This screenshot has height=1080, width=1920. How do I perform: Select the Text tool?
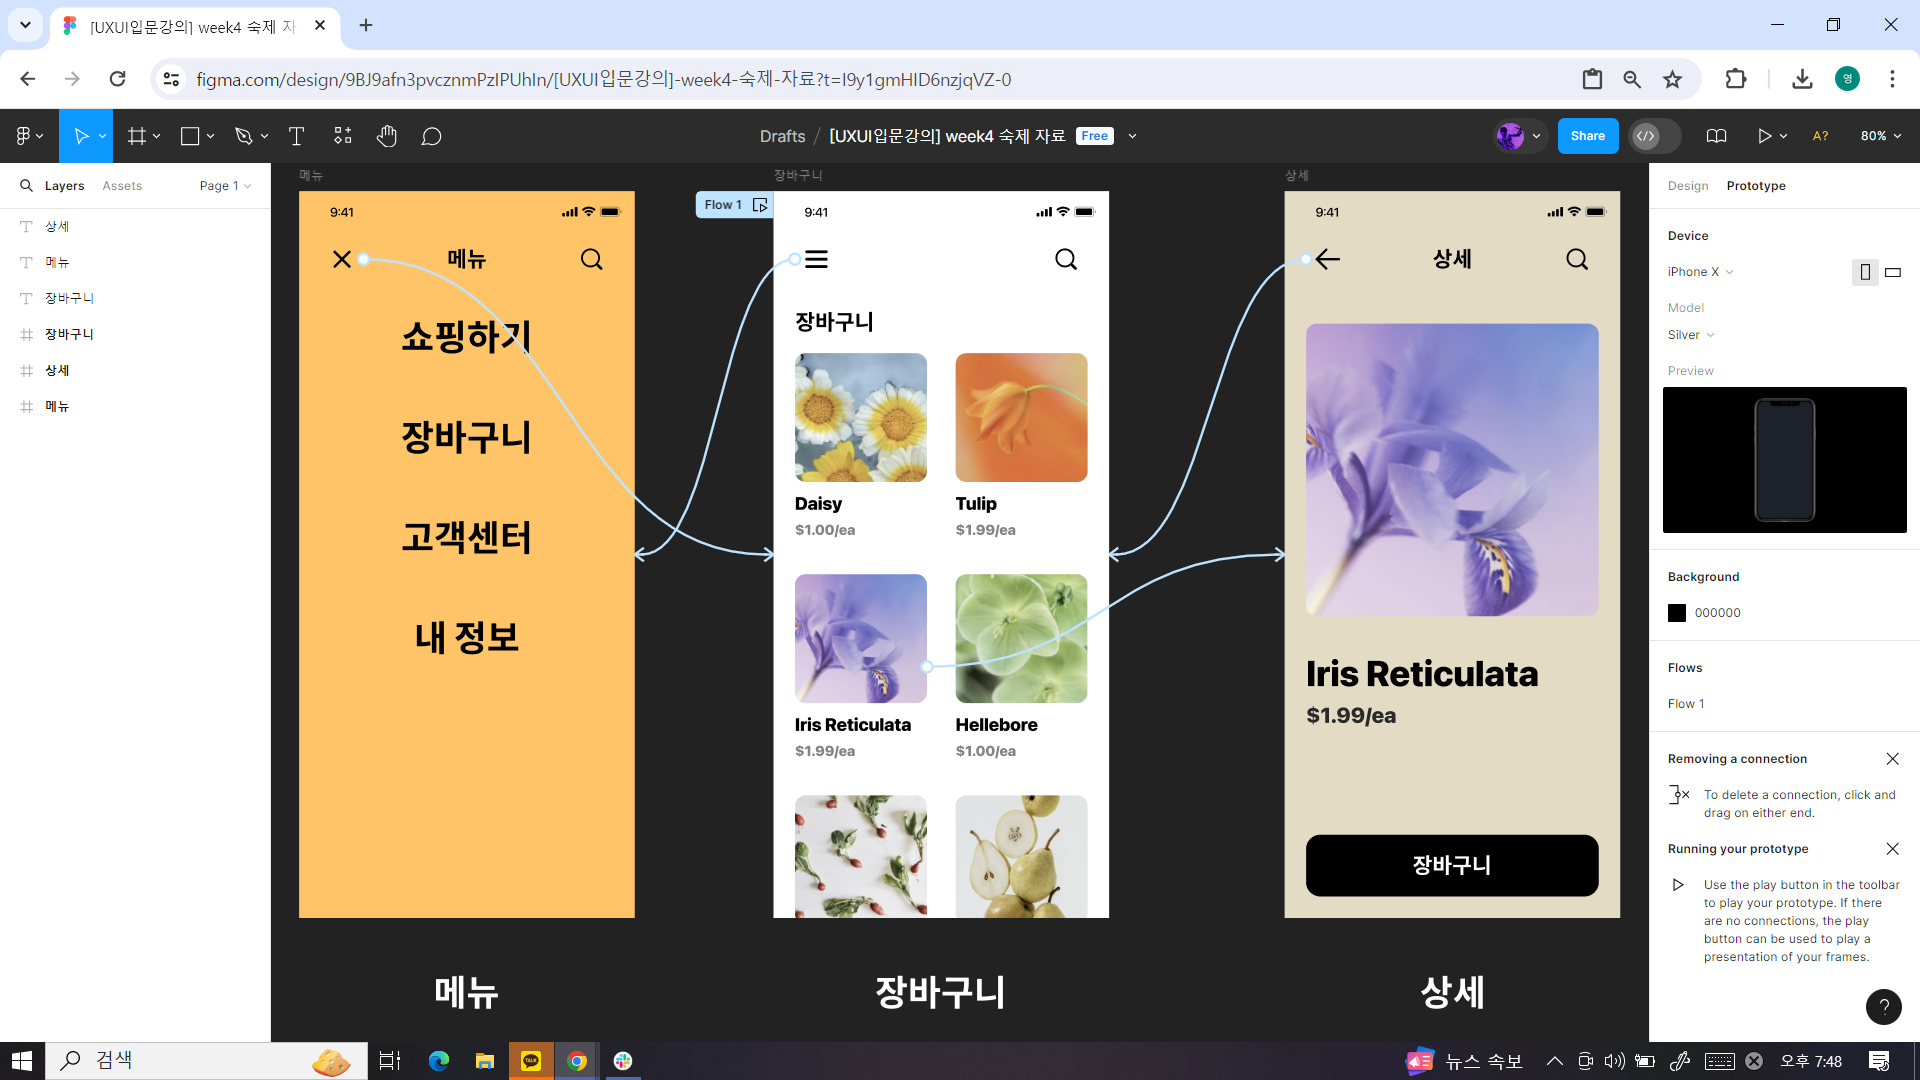click(296, 136)
